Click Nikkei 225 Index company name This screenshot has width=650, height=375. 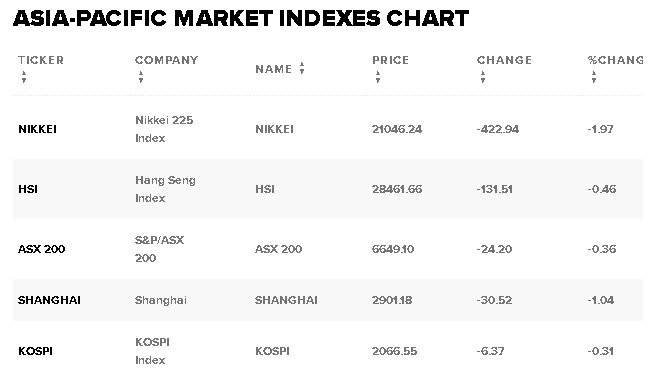[164, 129]
